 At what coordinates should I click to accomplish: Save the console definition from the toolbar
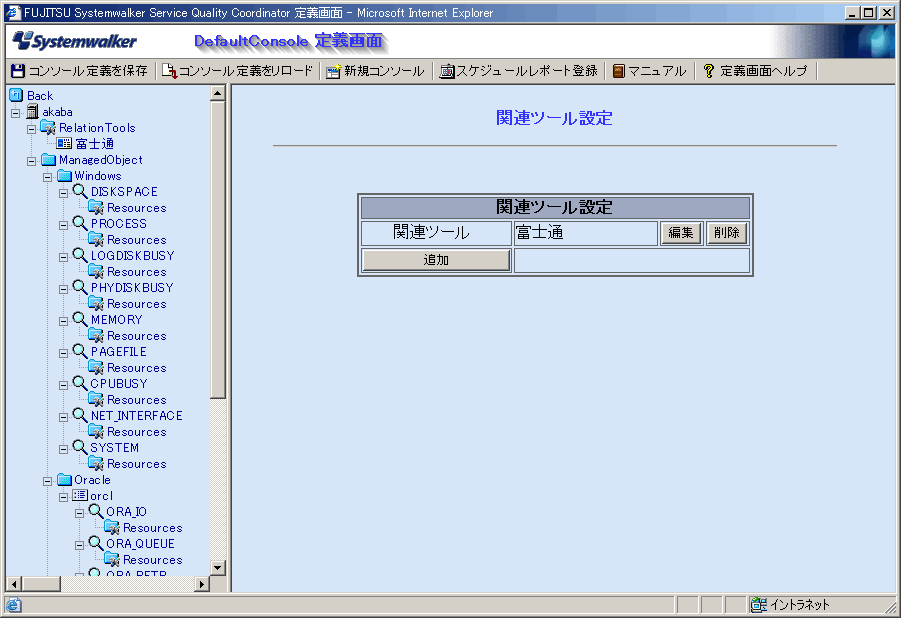pyautogui.click(x=79, y=71)
